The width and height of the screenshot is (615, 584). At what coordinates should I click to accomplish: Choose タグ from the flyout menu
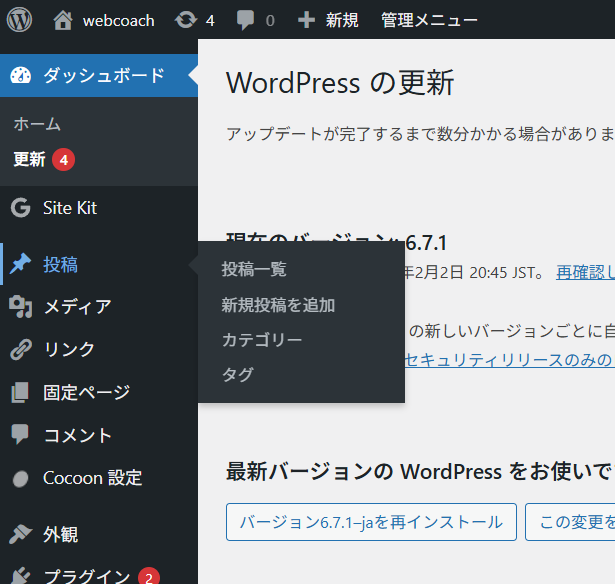point(238,375)
